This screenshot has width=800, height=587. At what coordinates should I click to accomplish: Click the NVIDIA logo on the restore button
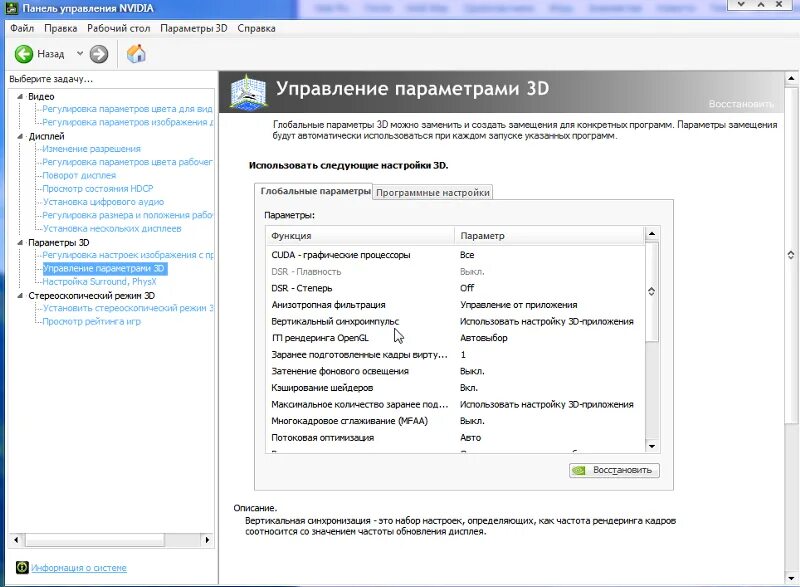point(579,470)
